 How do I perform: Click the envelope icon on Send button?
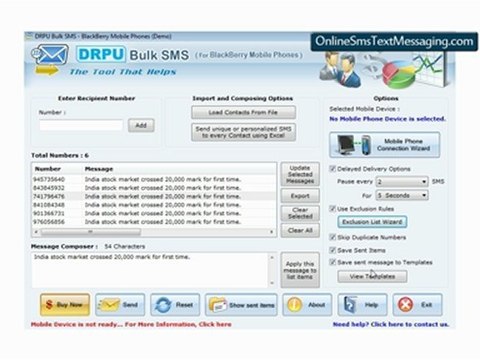tap(108, 305)
